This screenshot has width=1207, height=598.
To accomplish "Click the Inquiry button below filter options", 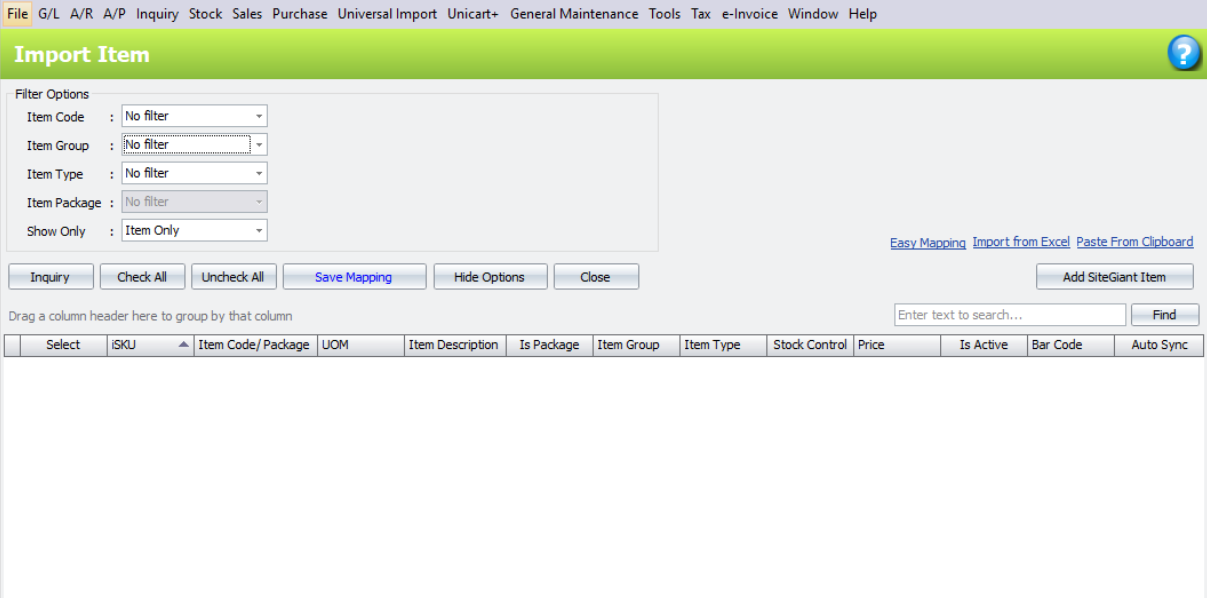I will point(52,277).
